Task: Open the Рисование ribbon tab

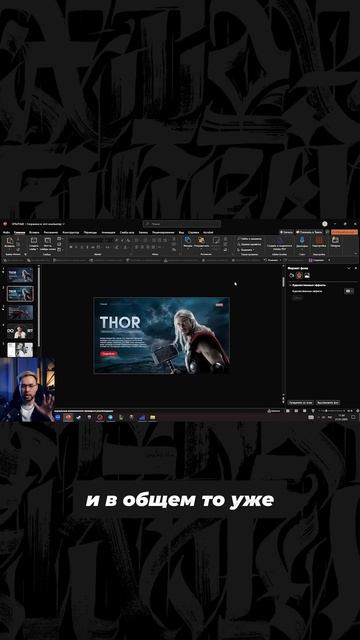Action: point(51,232)
